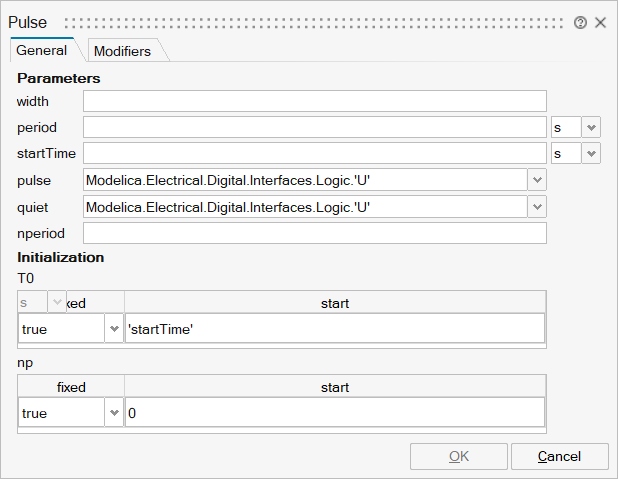618x479 pixels.
Task: Click the nperiod input field
Action: (314, 233)
